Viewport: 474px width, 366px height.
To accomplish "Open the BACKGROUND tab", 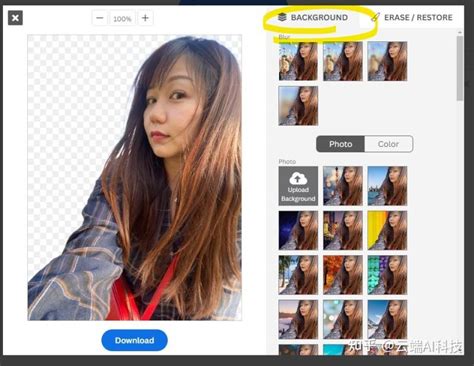I will 313,17.
